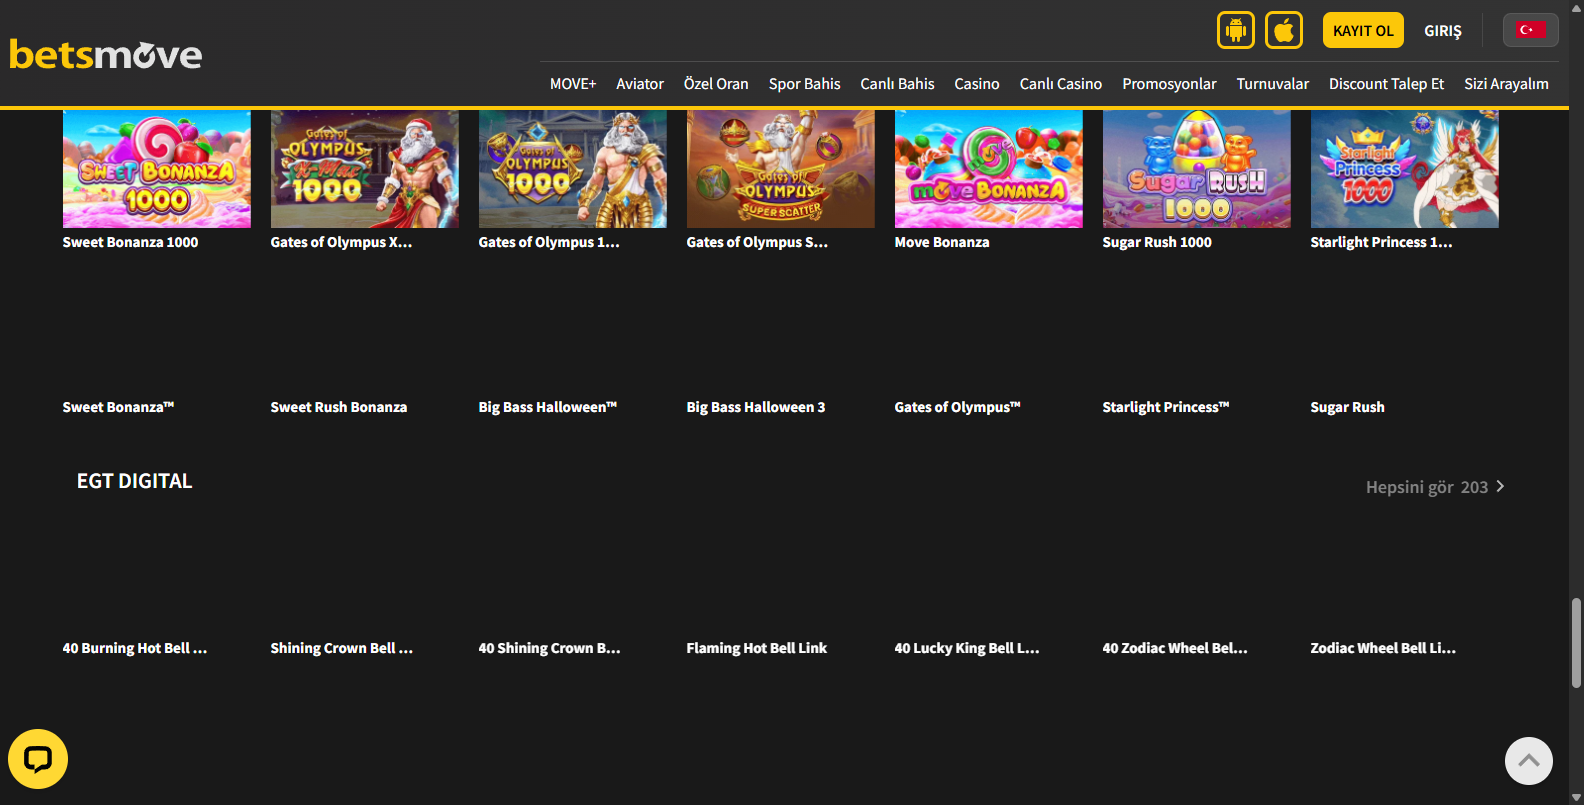Click the Android app download icon
The image size is (1584, 805).
1235,30
